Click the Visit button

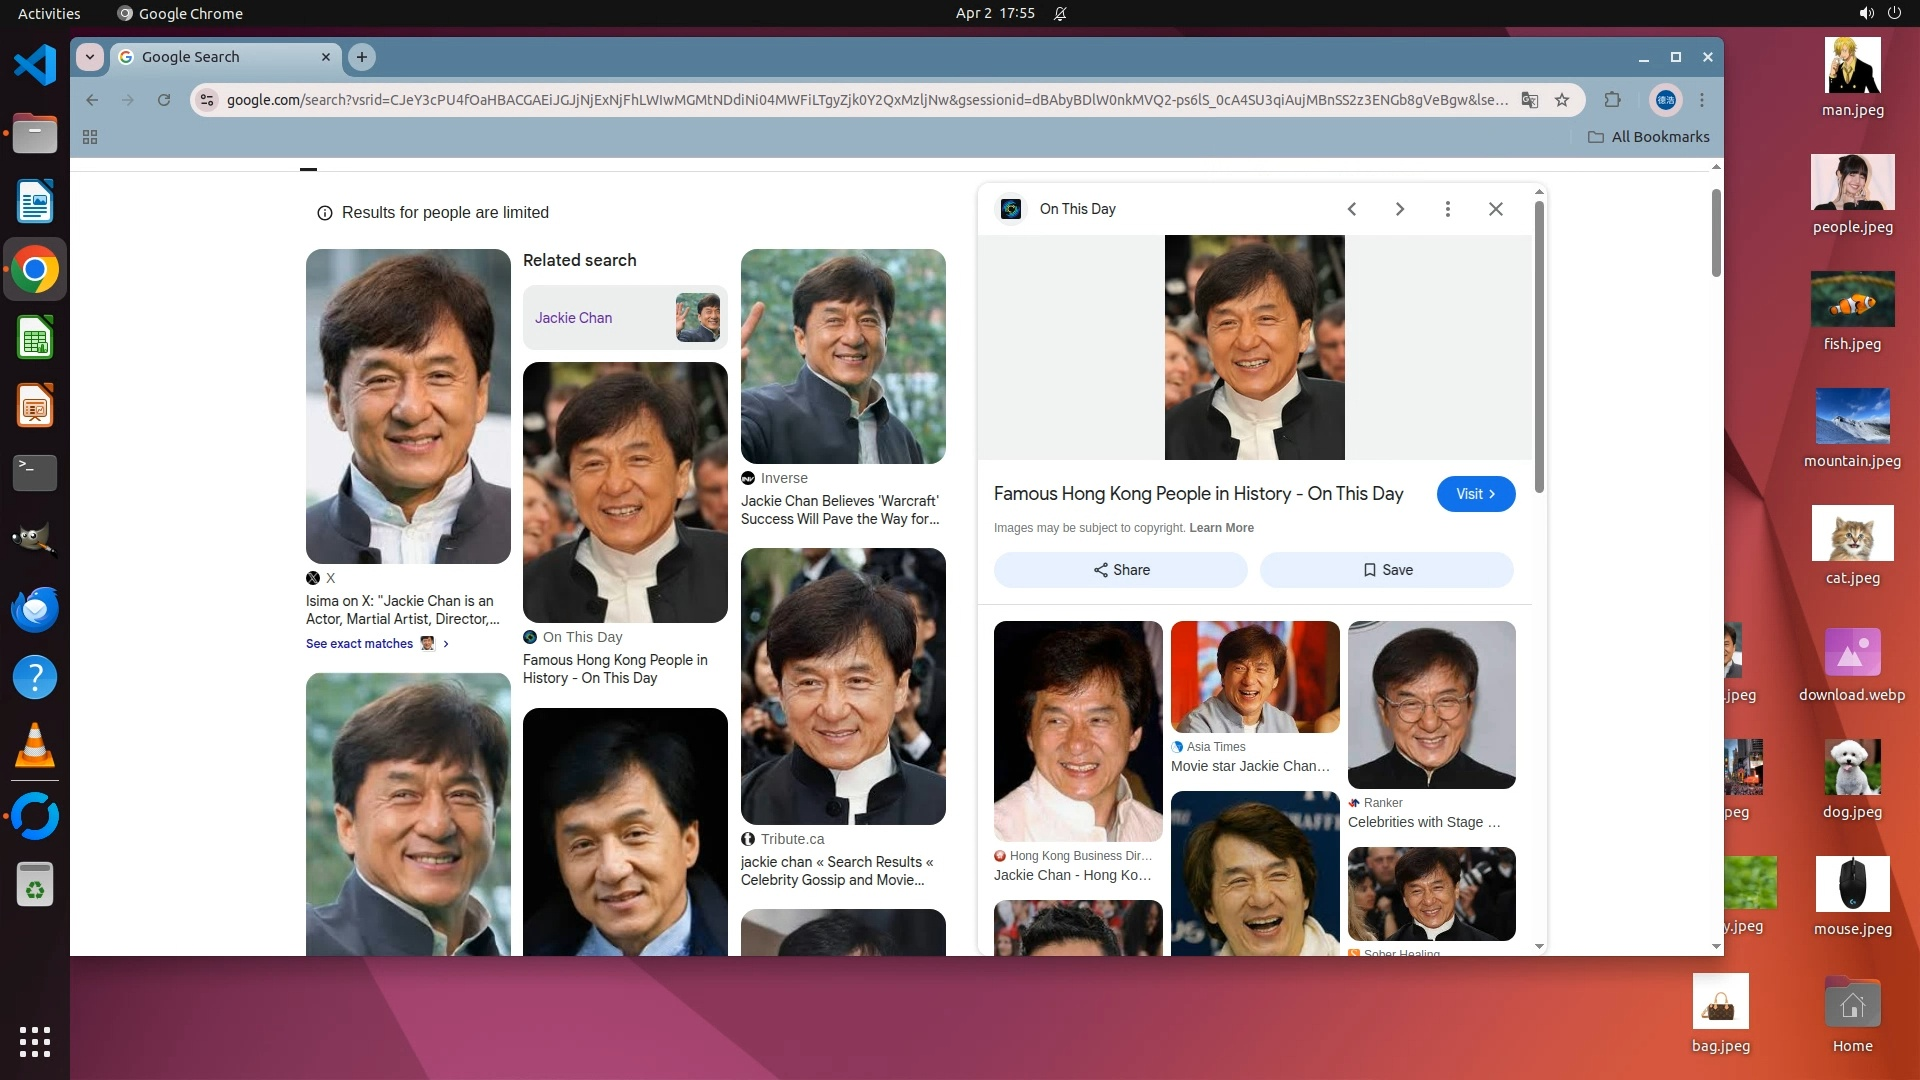pos(1475,494)
